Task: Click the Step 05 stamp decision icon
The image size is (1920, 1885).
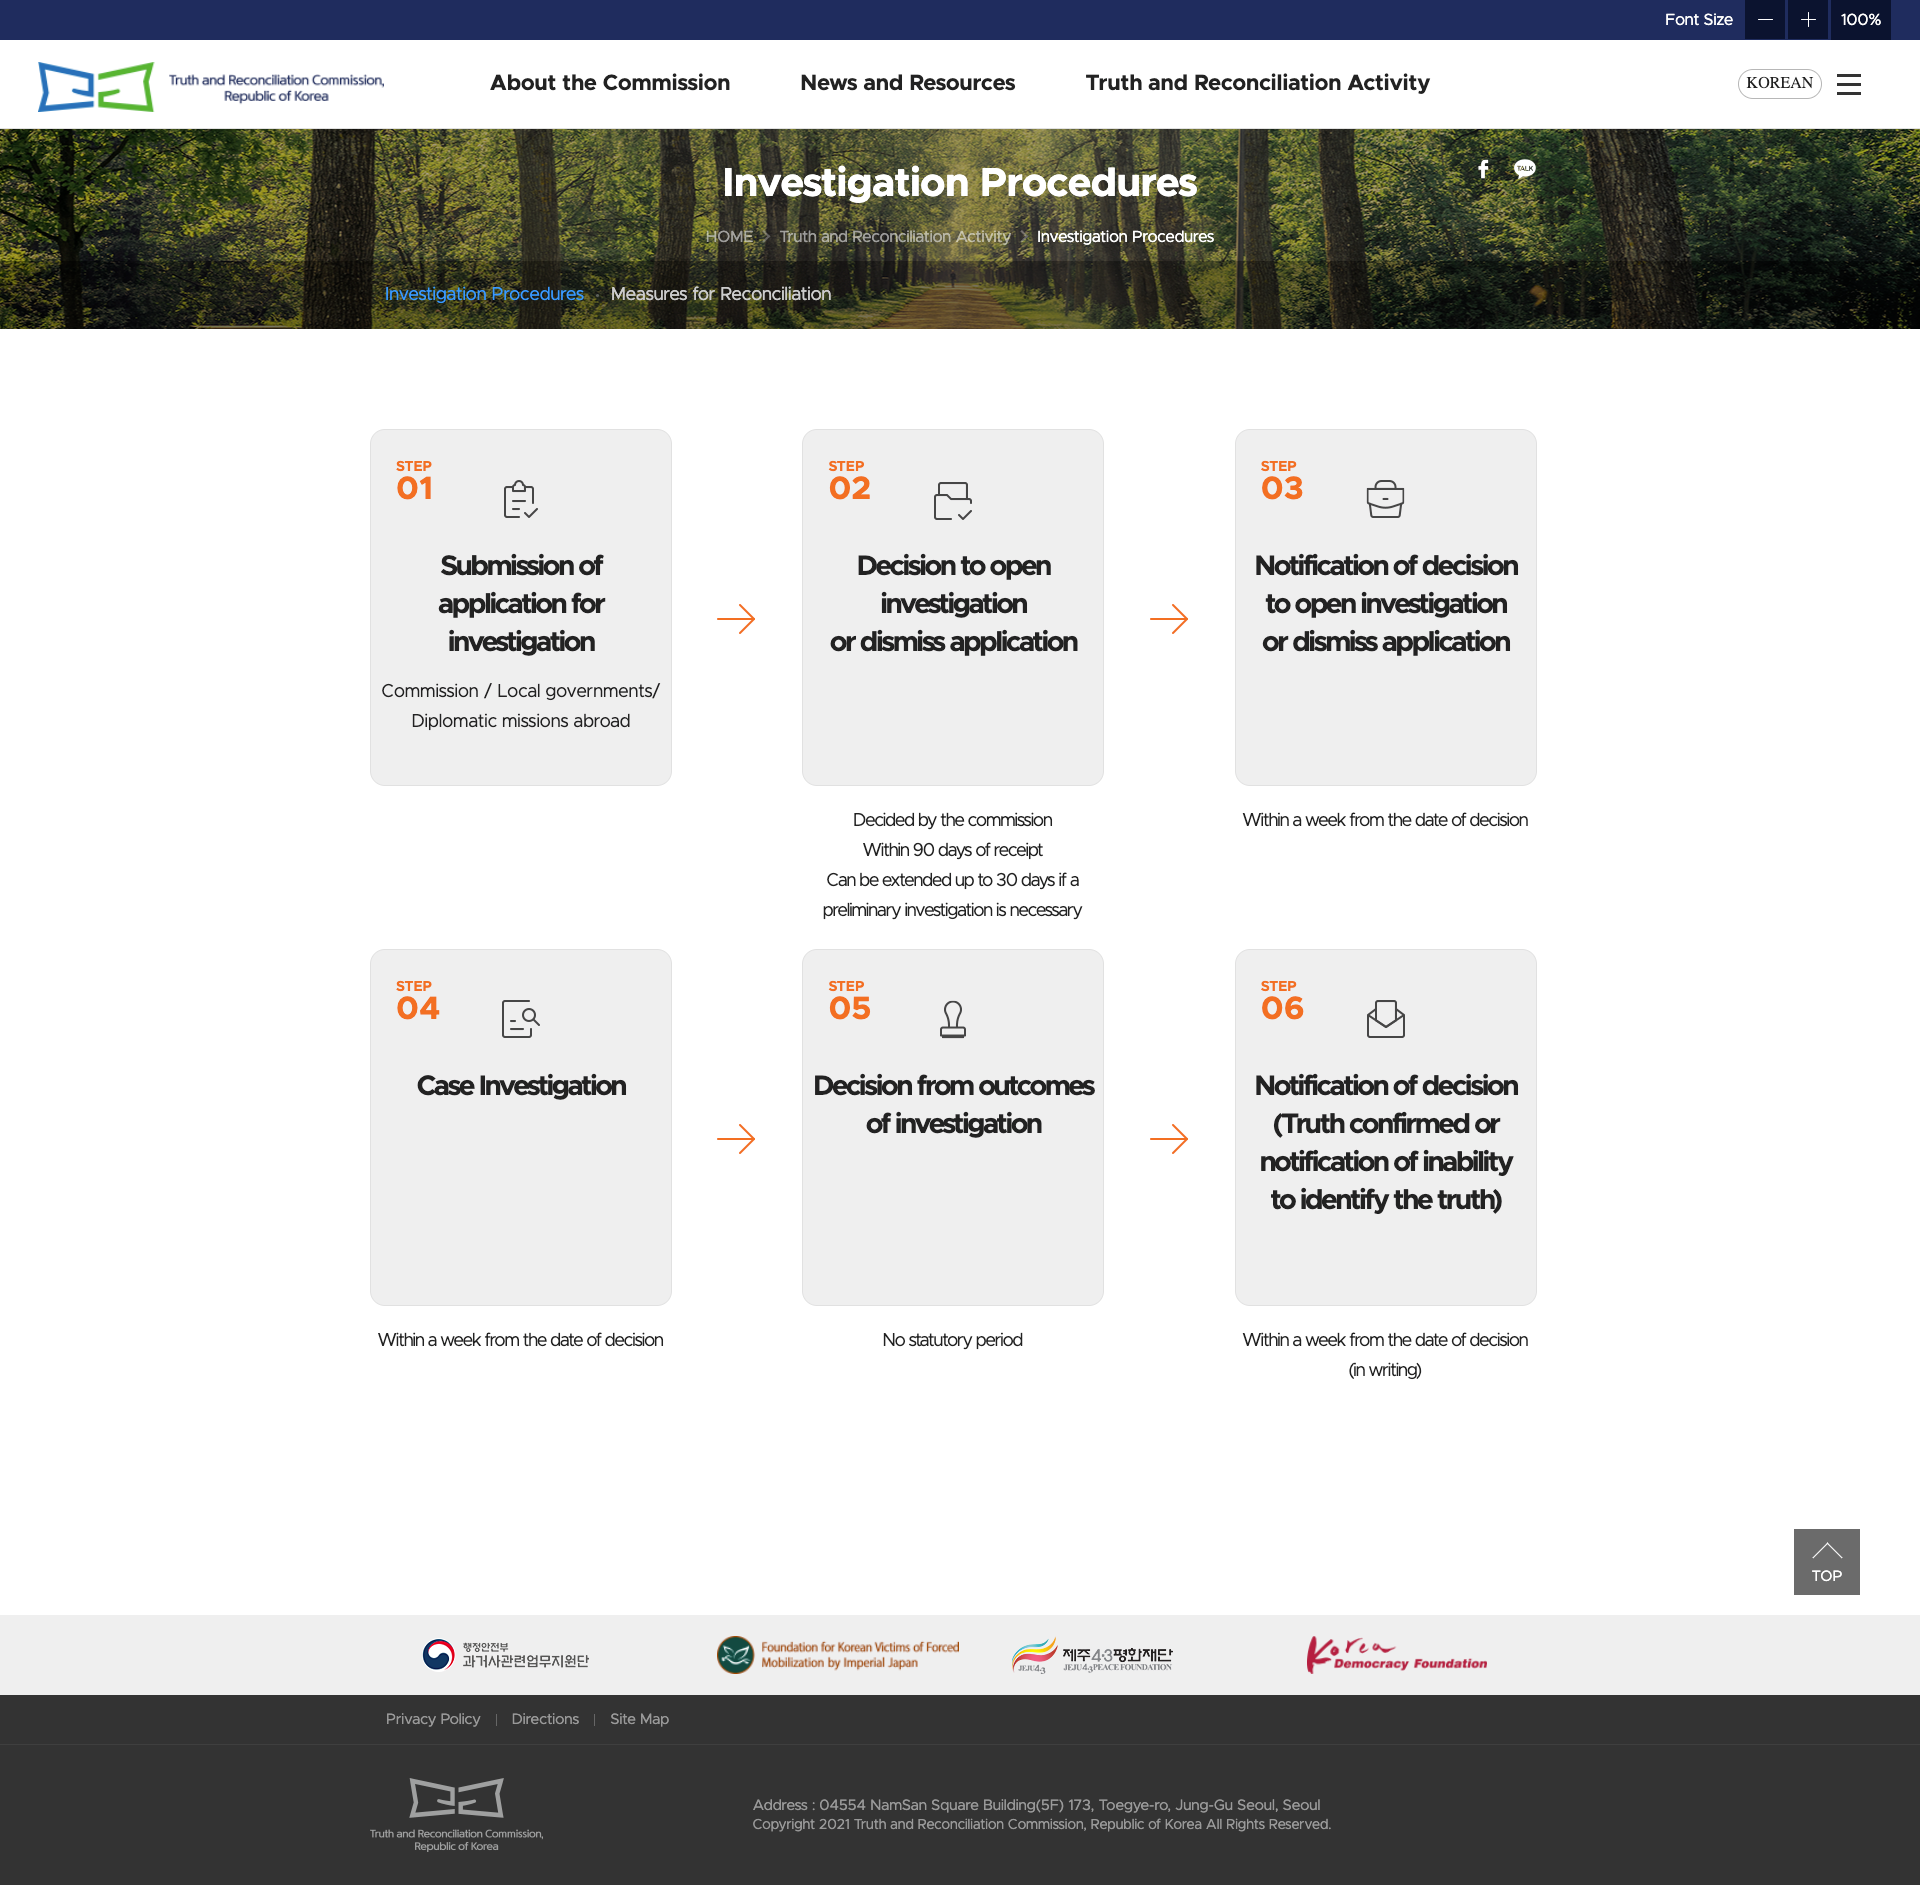Action: pos(952,1018)
